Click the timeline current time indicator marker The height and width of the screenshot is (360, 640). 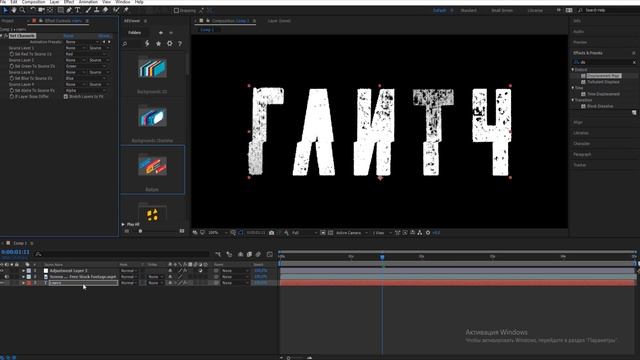point(382,257)
